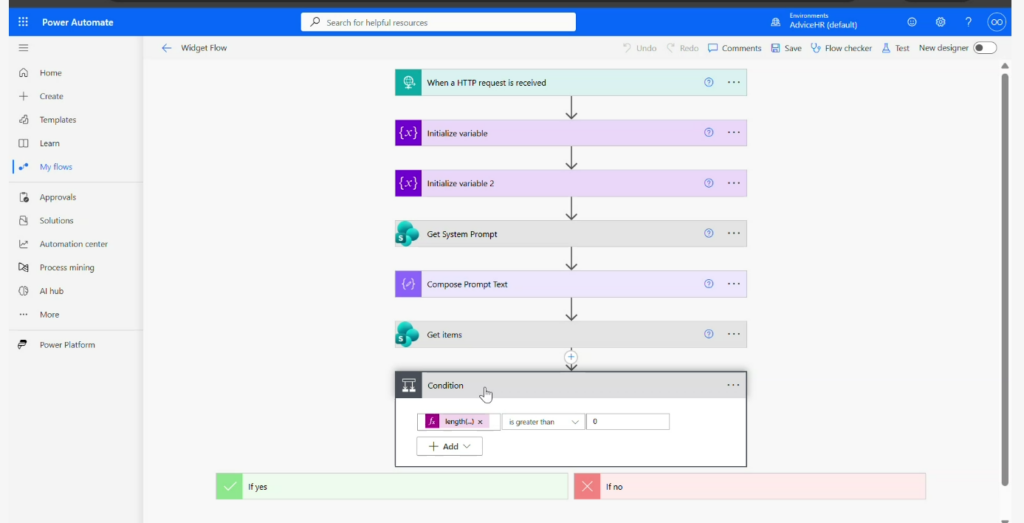Open the user account avatar
The height and width of the screenshot is (523, 1024).
[x=997, y=22]
